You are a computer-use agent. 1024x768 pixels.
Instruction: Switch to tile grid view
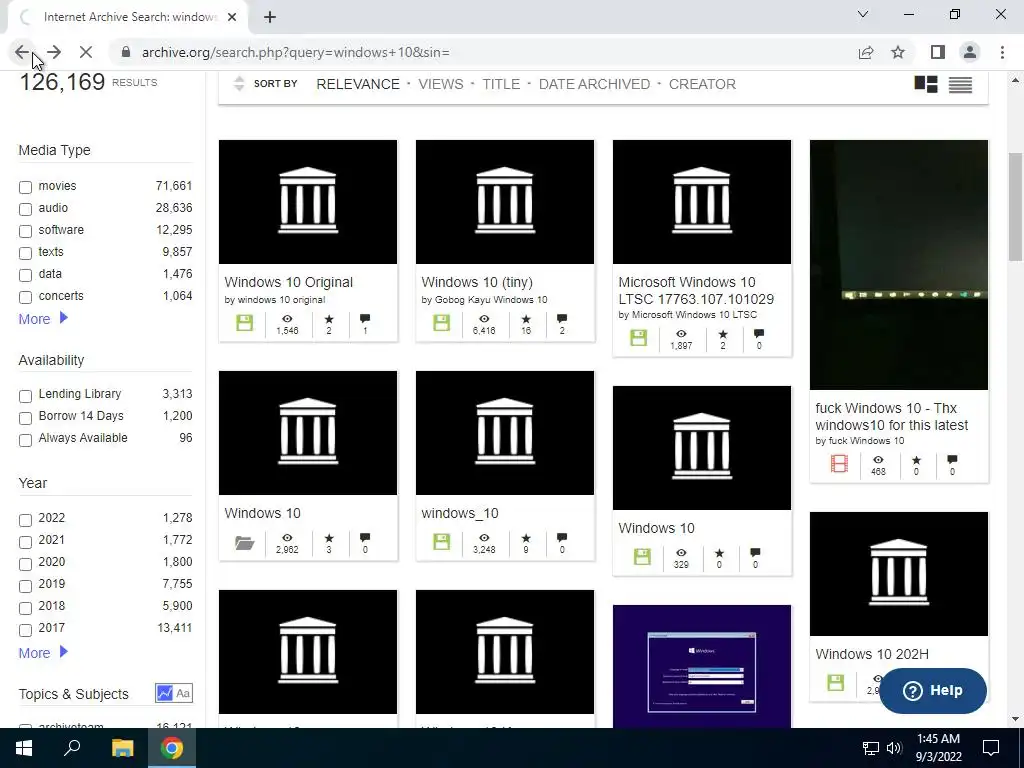pos(925,84)
